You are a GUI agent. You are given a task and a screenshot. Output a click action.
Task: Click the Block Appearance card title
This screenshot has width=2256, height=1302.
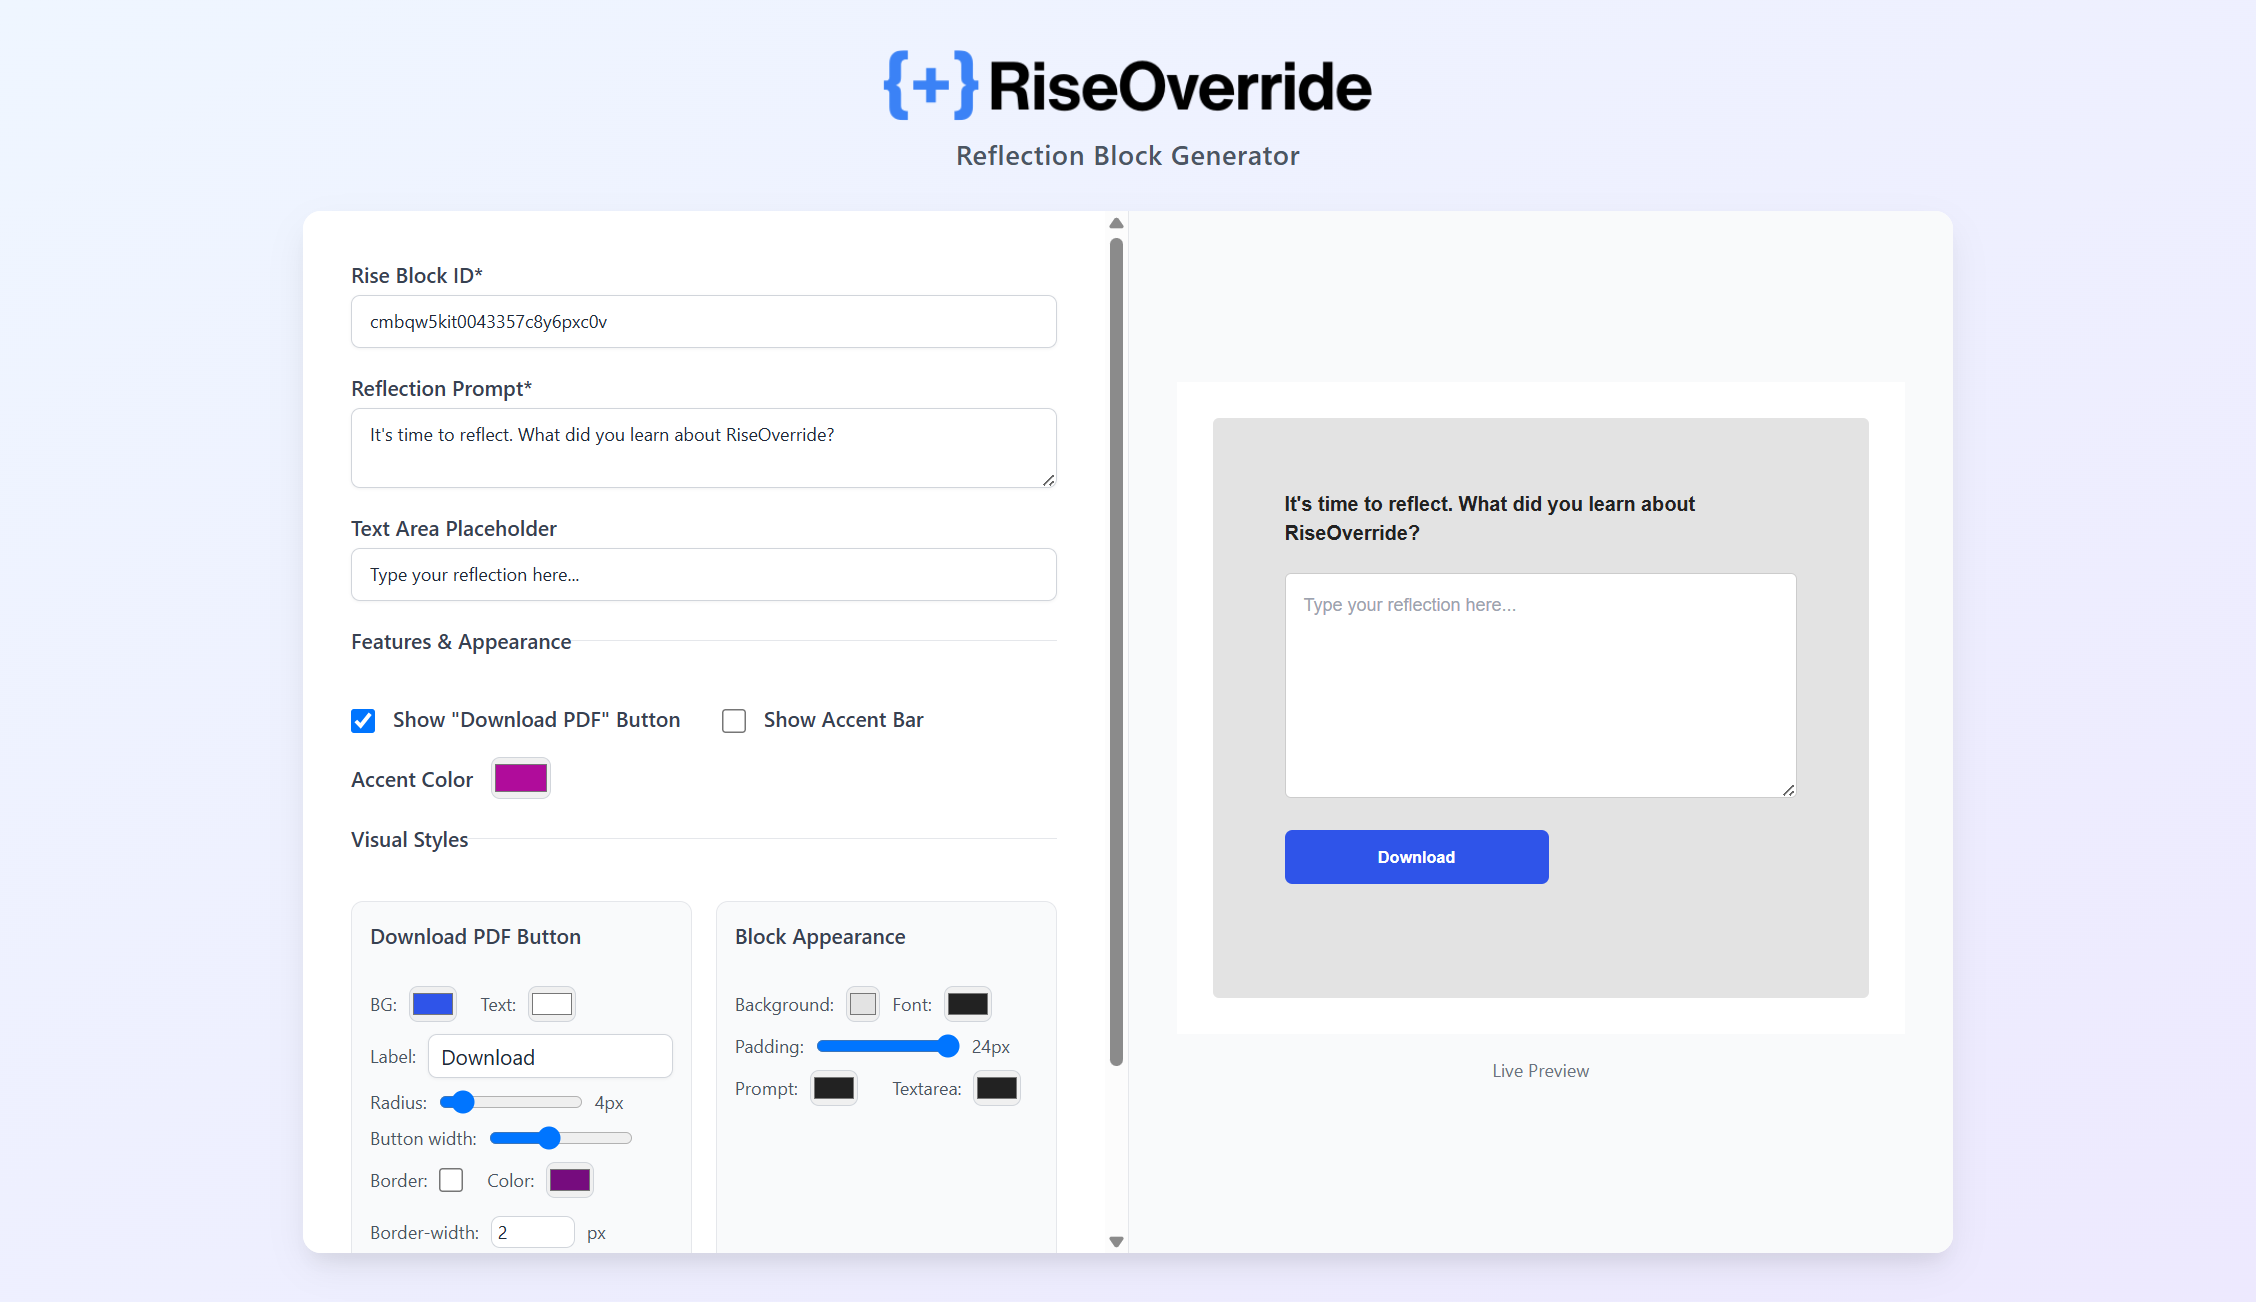[820, 937]
